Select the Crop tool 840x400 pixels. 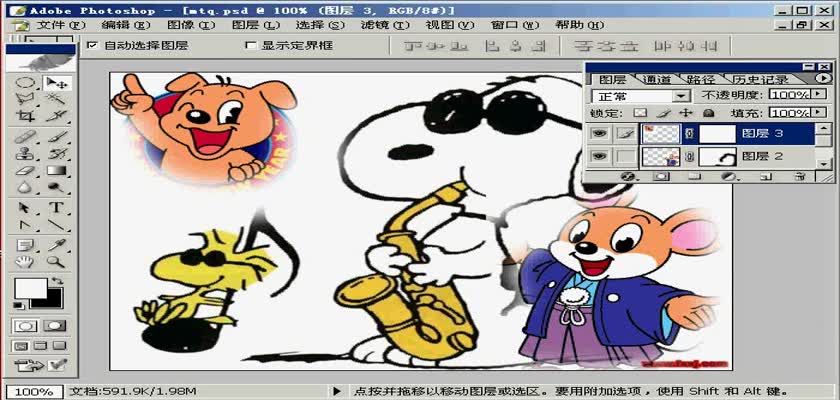(x=25, y=116)
